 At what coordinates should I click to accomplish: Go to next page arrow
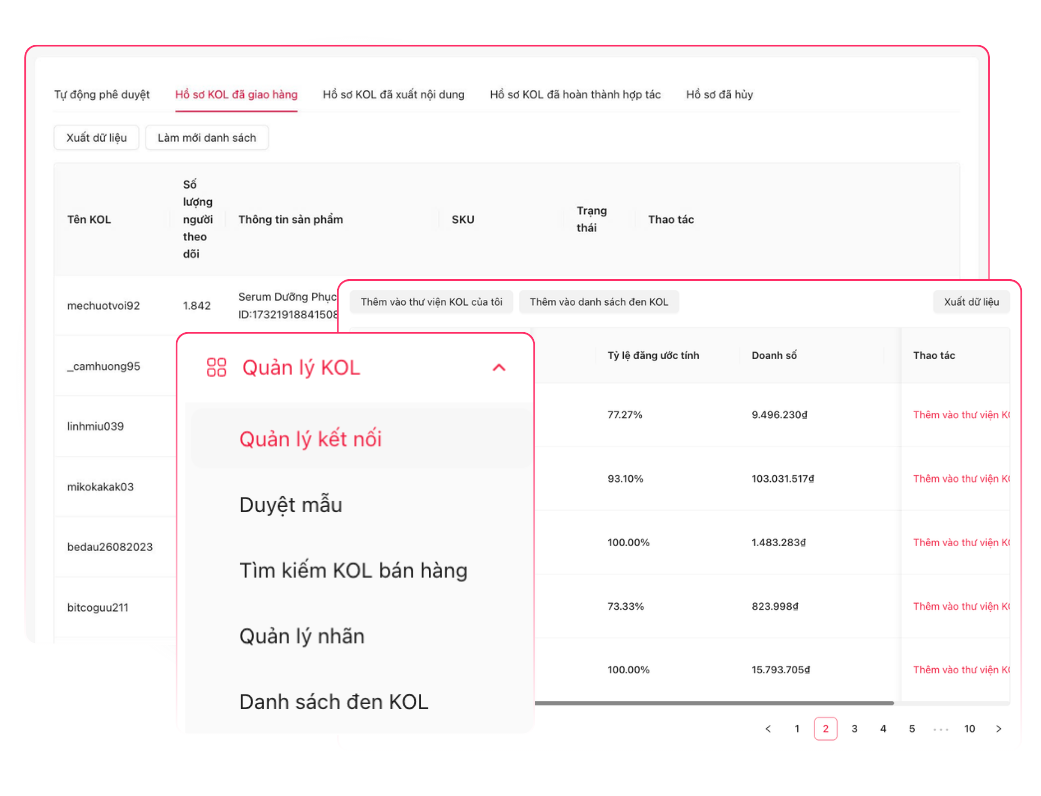(998, 729)
